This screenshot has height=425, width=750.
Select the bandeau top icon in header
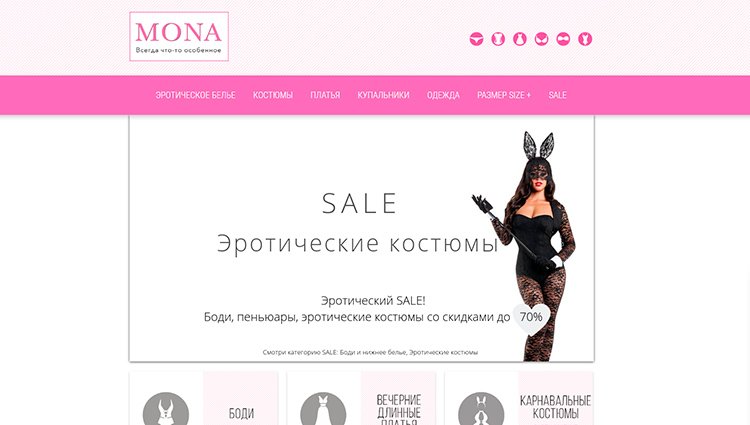563,39
